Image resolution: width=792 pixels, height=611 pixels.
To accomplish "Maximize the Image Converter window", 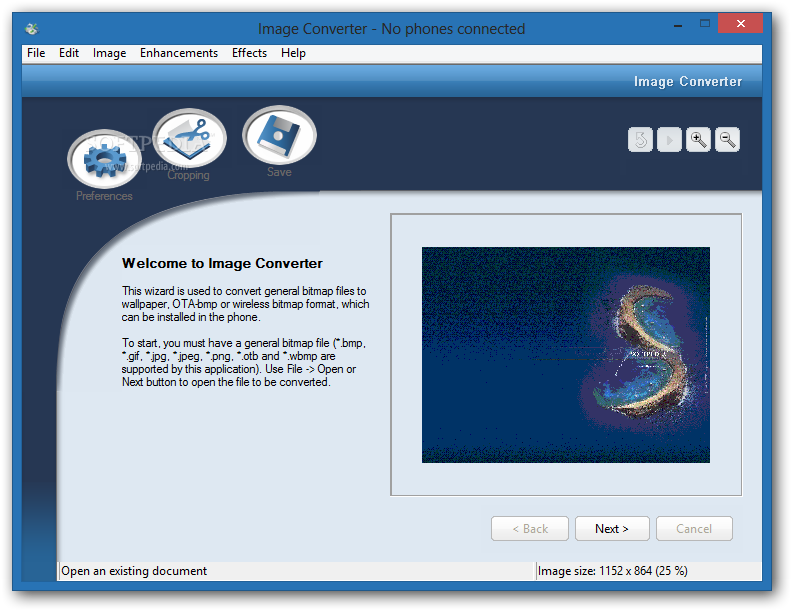I will coord(705,24).
